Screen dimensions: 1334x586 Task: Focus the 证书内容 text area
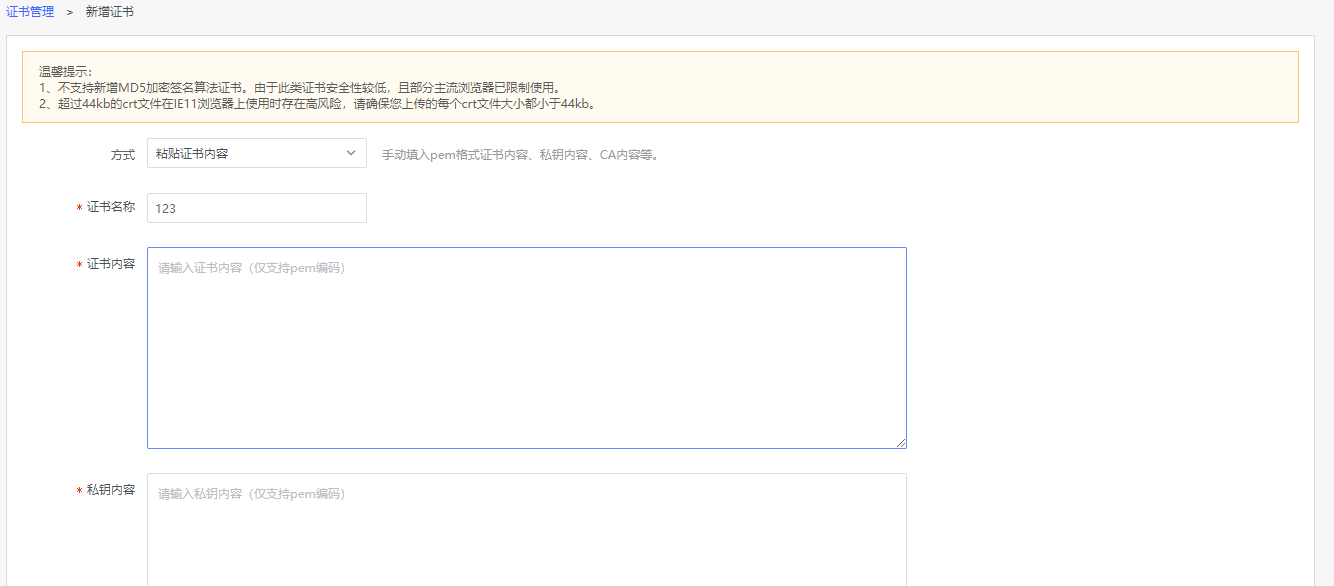526,348
